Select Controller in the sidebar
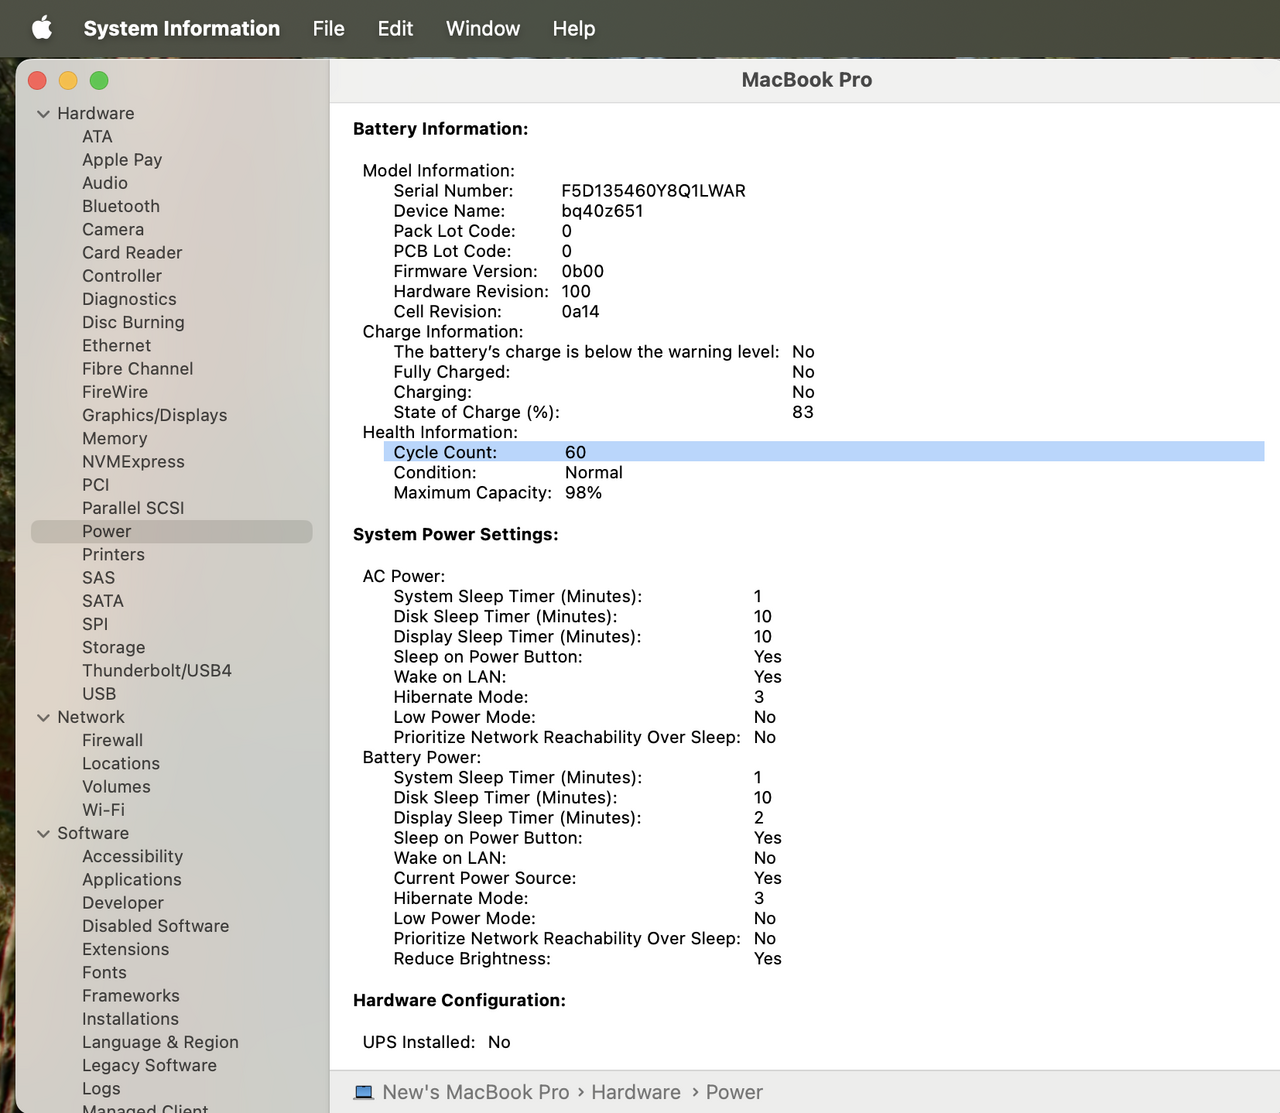The height and width of the screenshot is (1113, 1280). (x=122, y=276)
